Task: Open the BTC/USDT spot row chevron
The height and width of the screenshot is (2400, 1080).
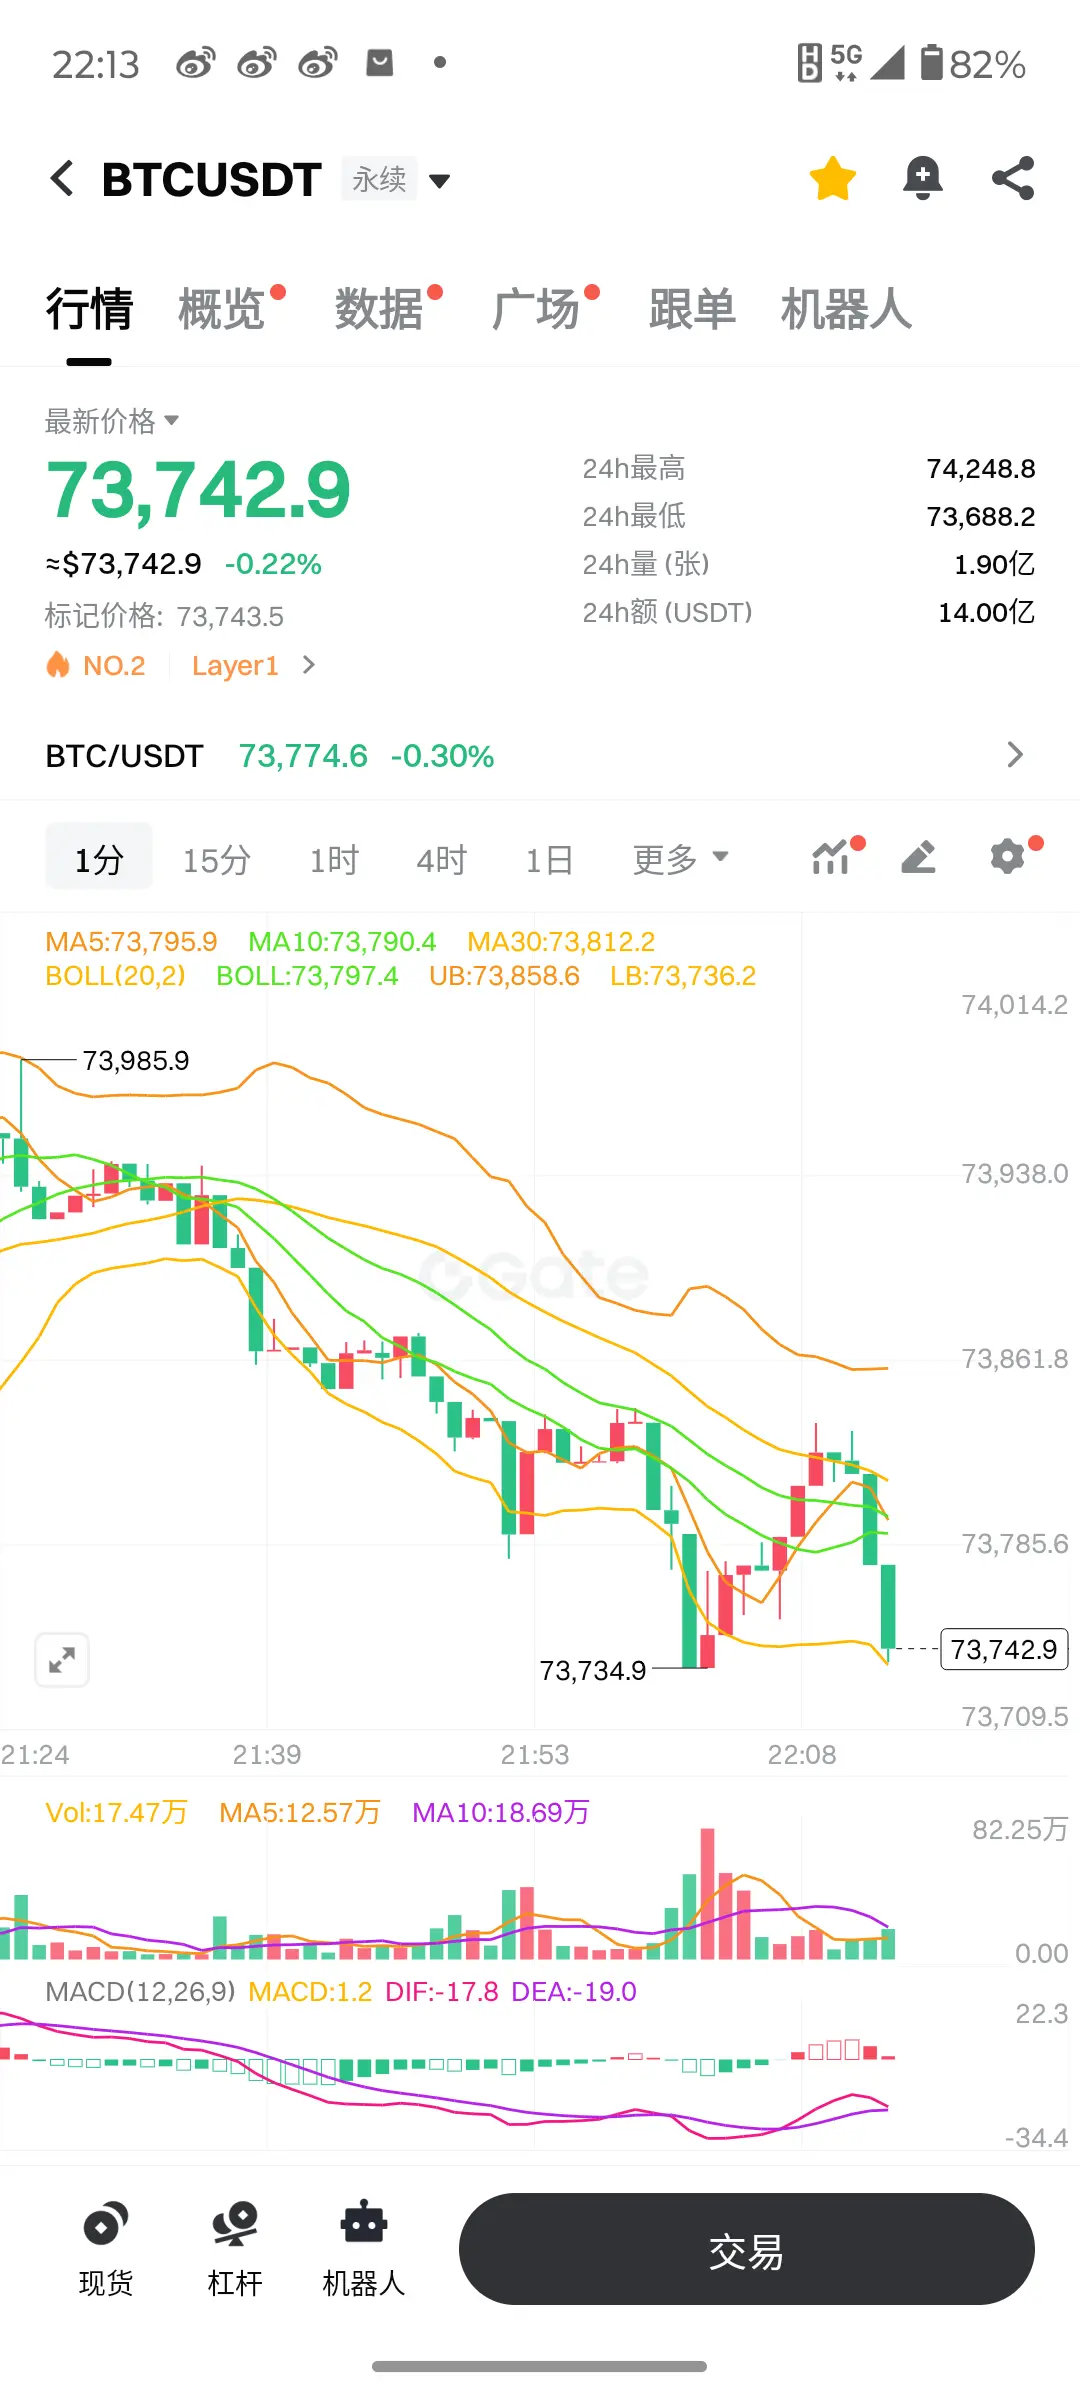Action: [x=1015, y=755]
